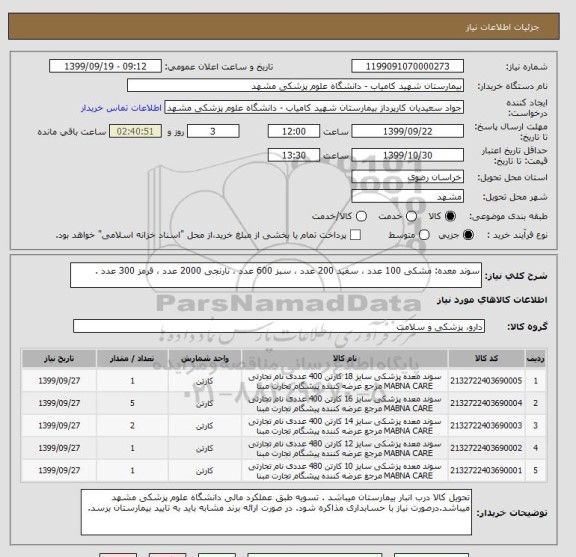Click the request creator name field

(x=314, y=108)
